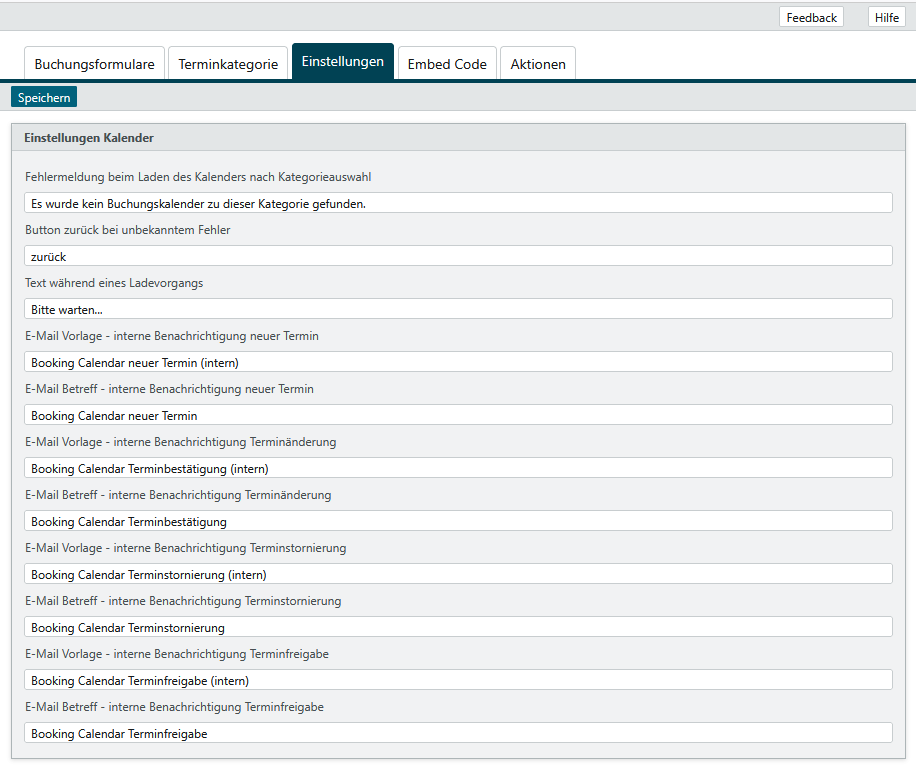
Task: Open the Embed Code tab
Action: point(447,64)
